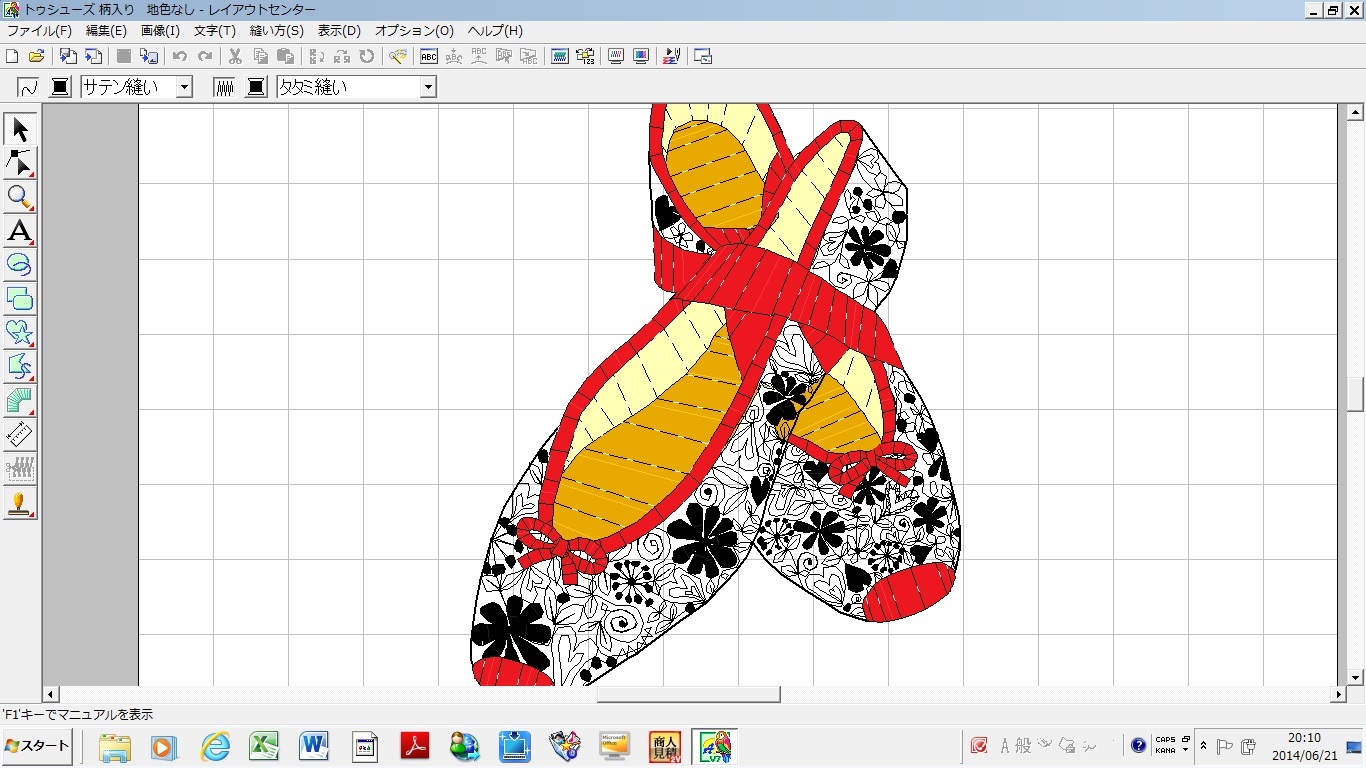Toggle the line sew curve button

pyautogui.click(x=28, y=87)
